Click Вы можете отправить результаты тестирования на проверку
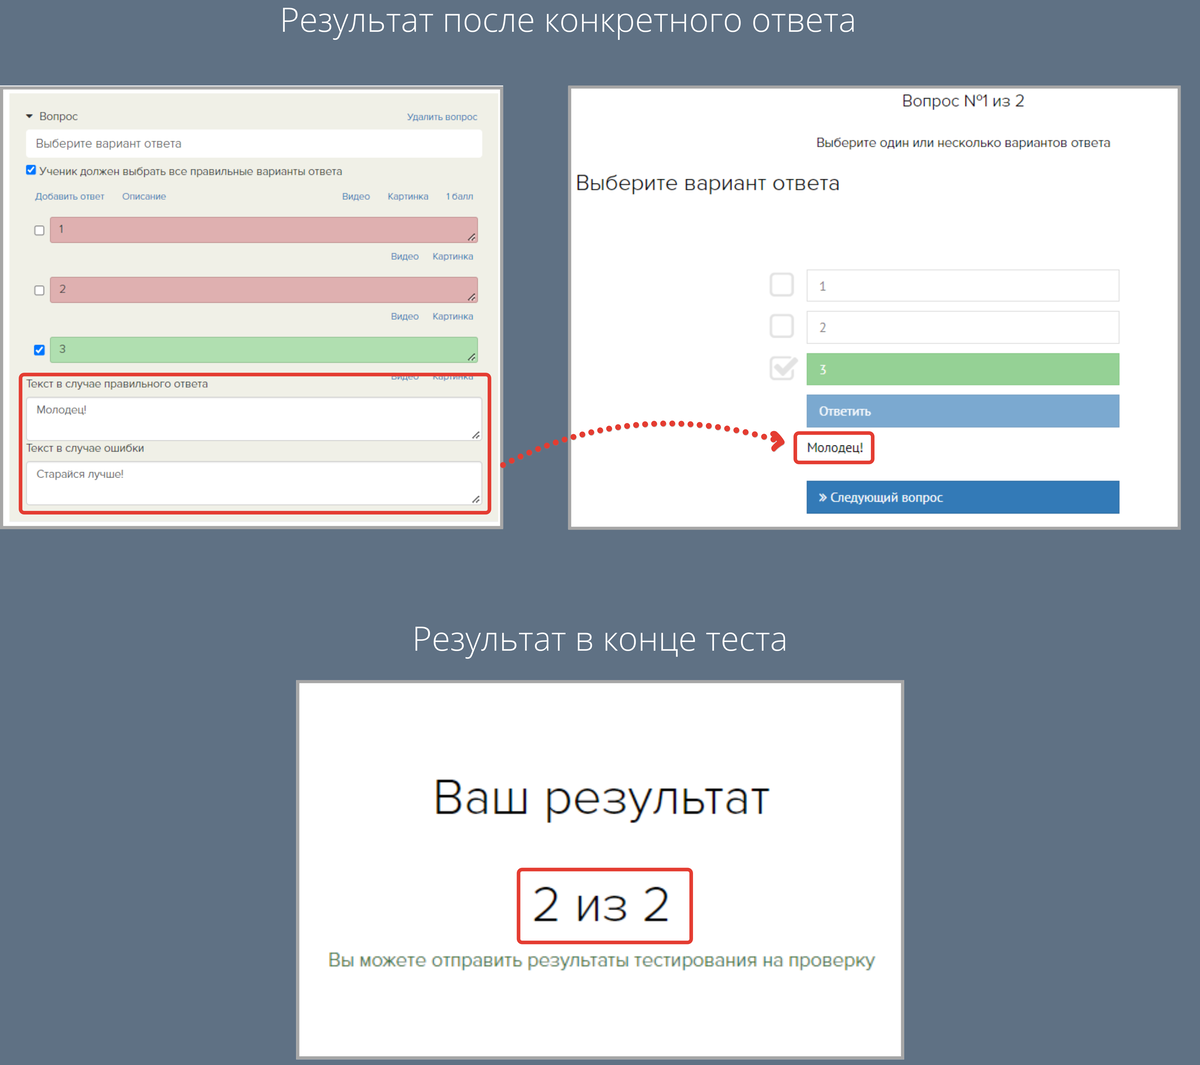This screenshot has width=1200, height=1065. point(602,960)
